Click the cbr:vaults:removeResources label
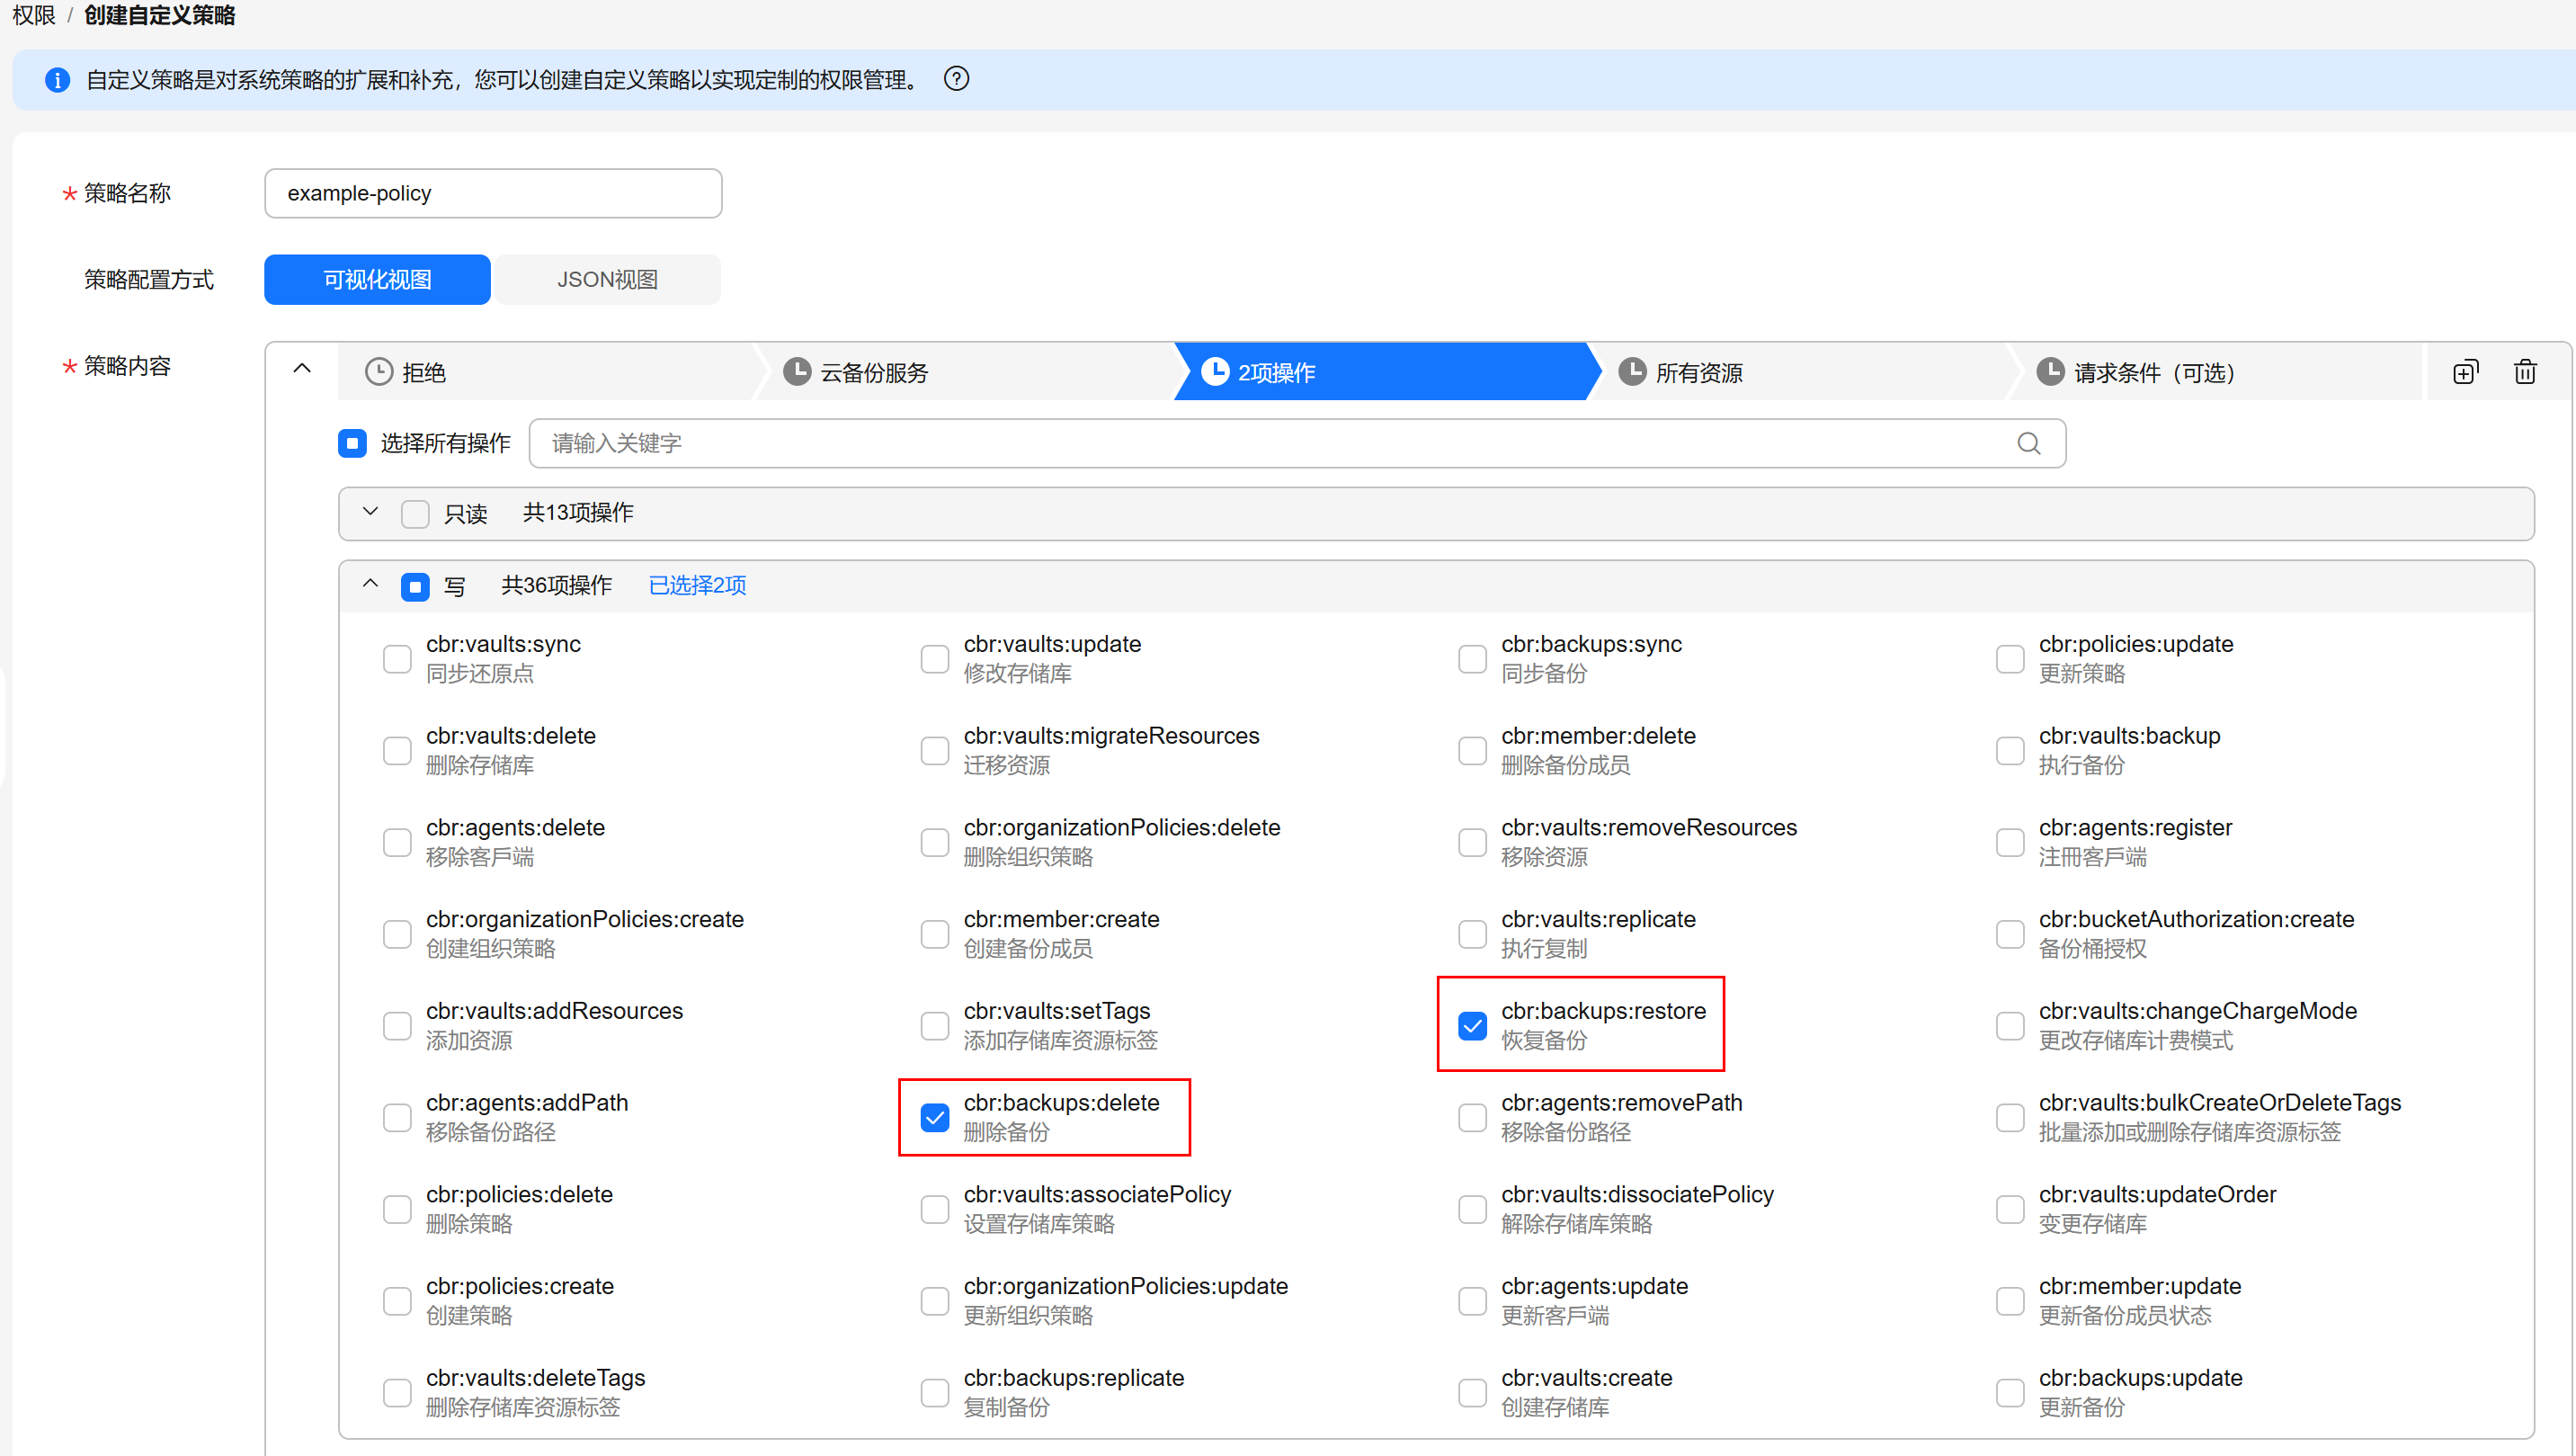 click(x=1649, y=828)
